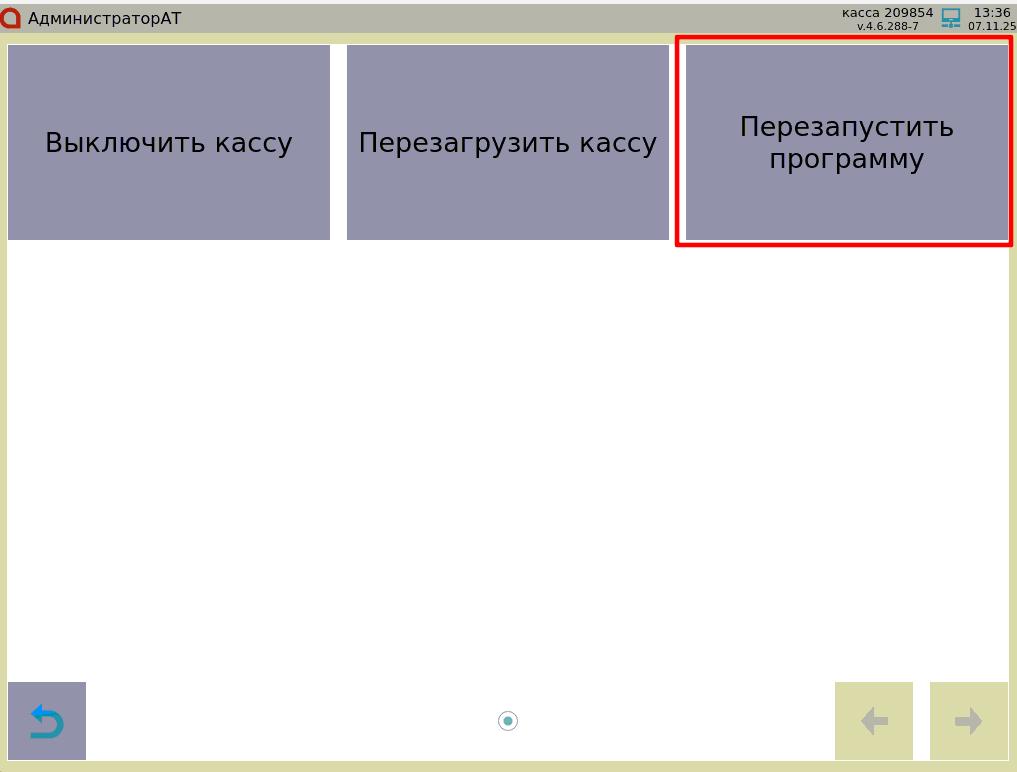
Task: Select the page indicator dot at bottom center
Action: [508, 721]
